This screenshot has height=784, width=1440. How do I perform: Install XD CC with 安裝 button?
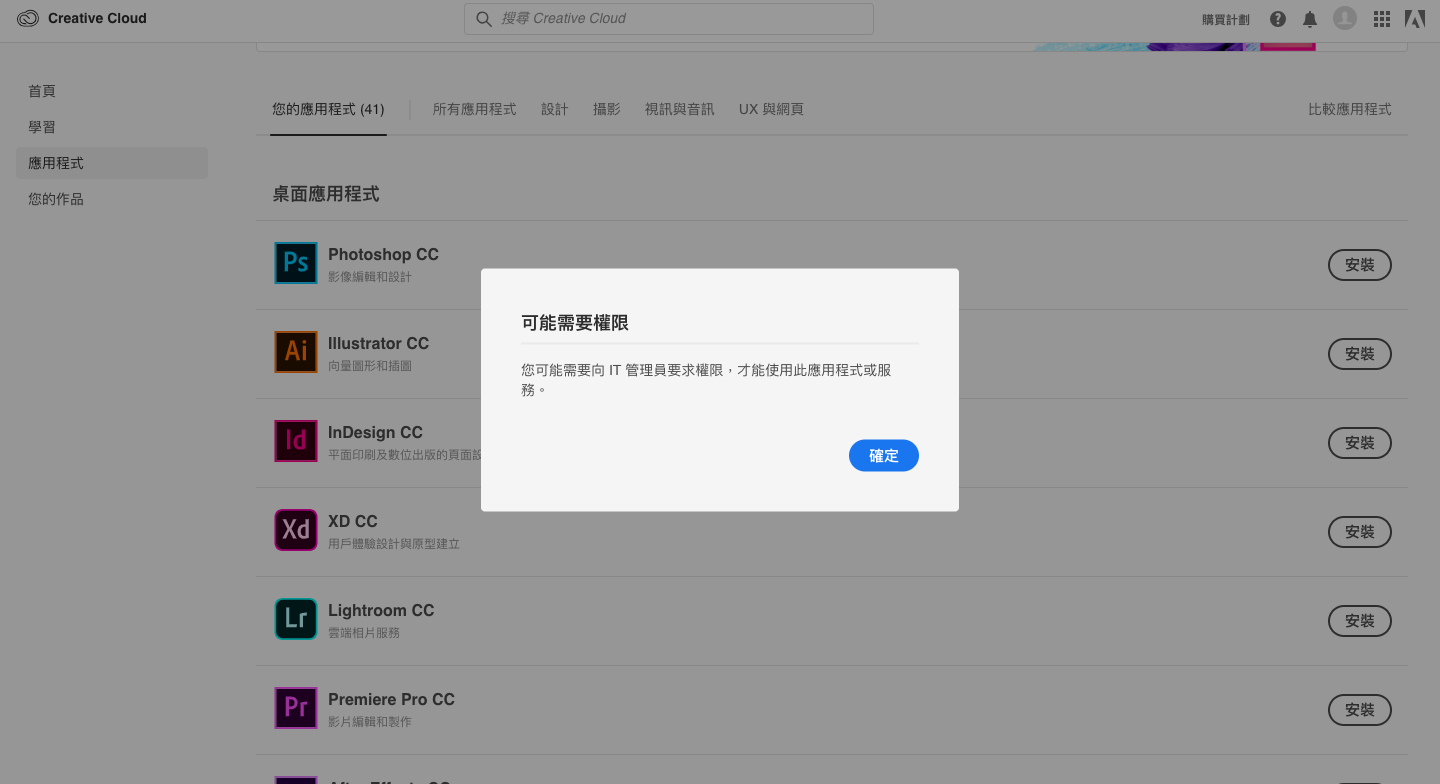[1360, 532]
